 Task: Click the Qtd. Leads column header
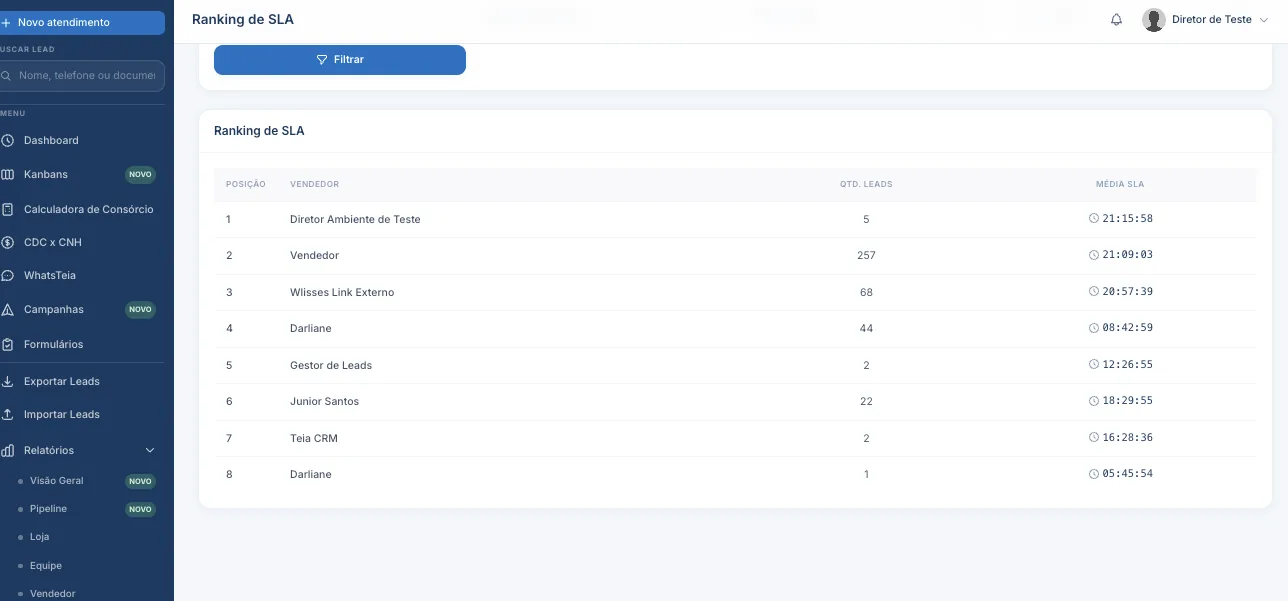[866, 185]
